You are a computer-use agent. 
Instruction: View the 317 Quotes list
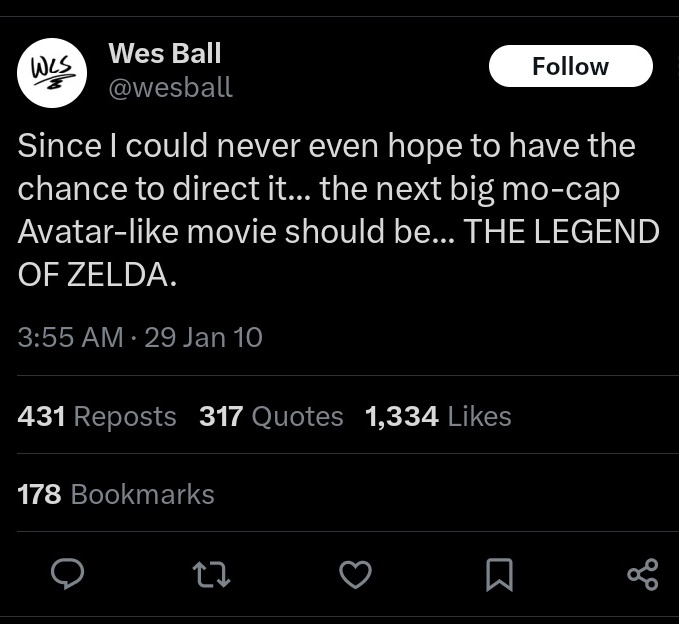click(271, 416)
